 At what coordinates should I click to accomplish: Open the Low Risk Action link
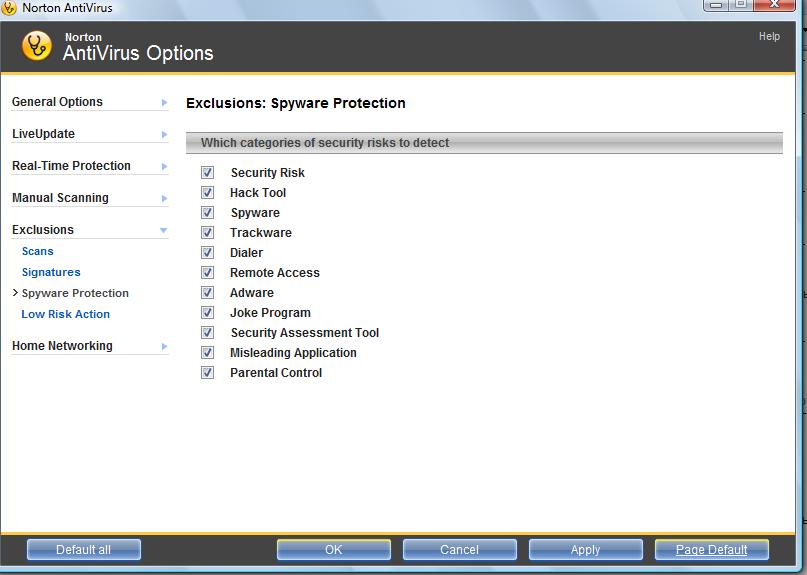(65, 314)
